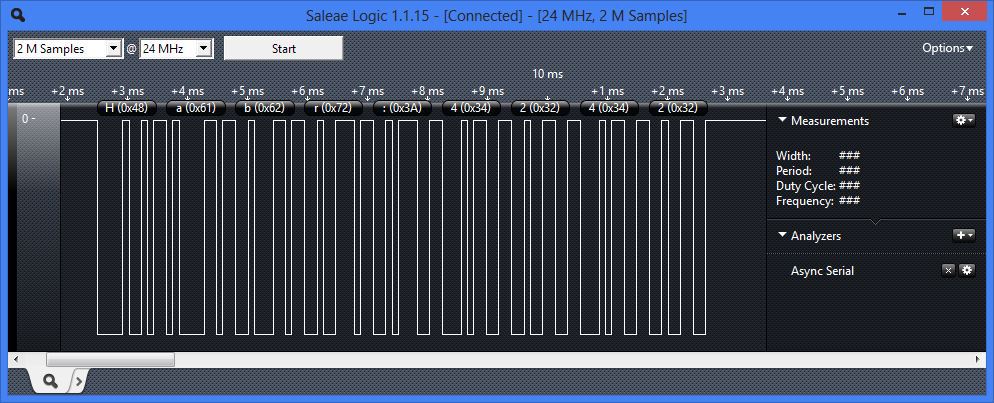994x403 pixels.
Task: Collapse the Measurements section
Action: click(782, 120)
